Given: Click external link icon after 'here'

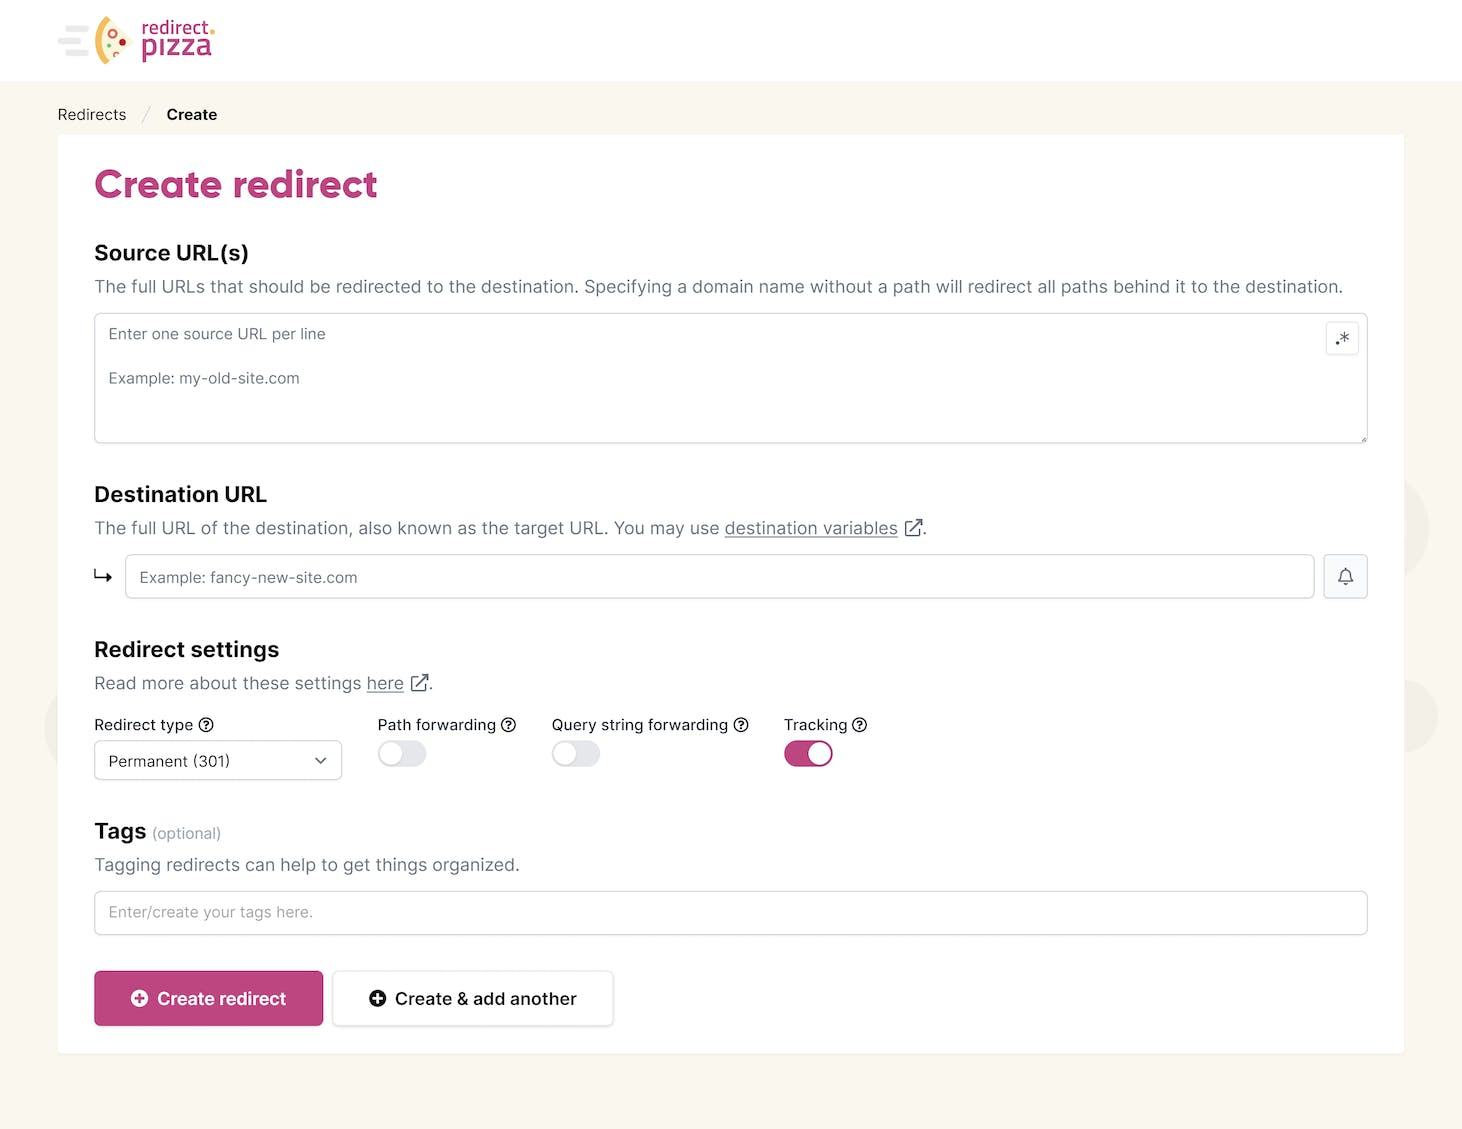Looking at the screenshot, I should [419, 683].
